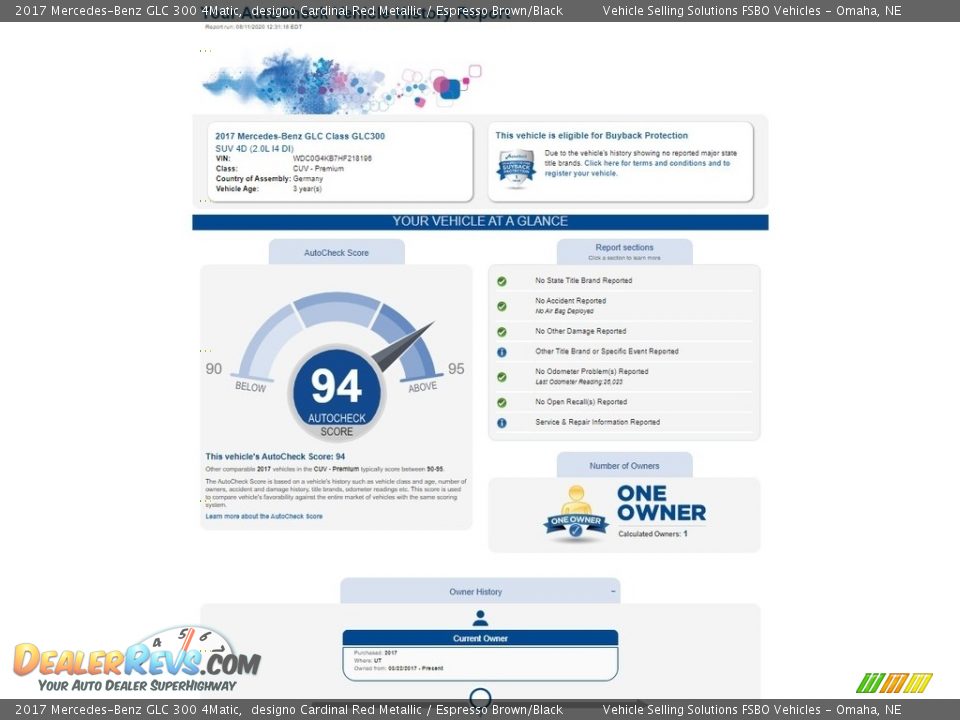Click the Class CUV - Premium value
Viewport: 960px width, 720px height.
click(x=318, y=168)
